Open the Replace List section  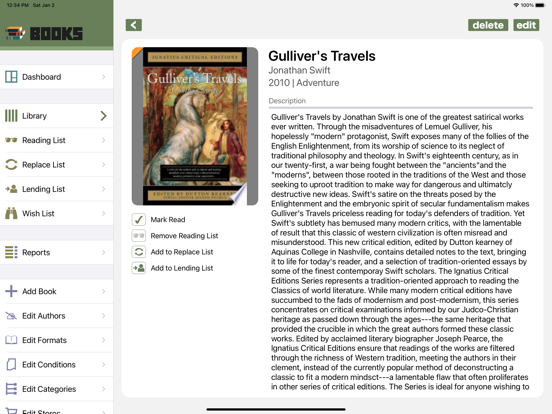pos(56,164)
